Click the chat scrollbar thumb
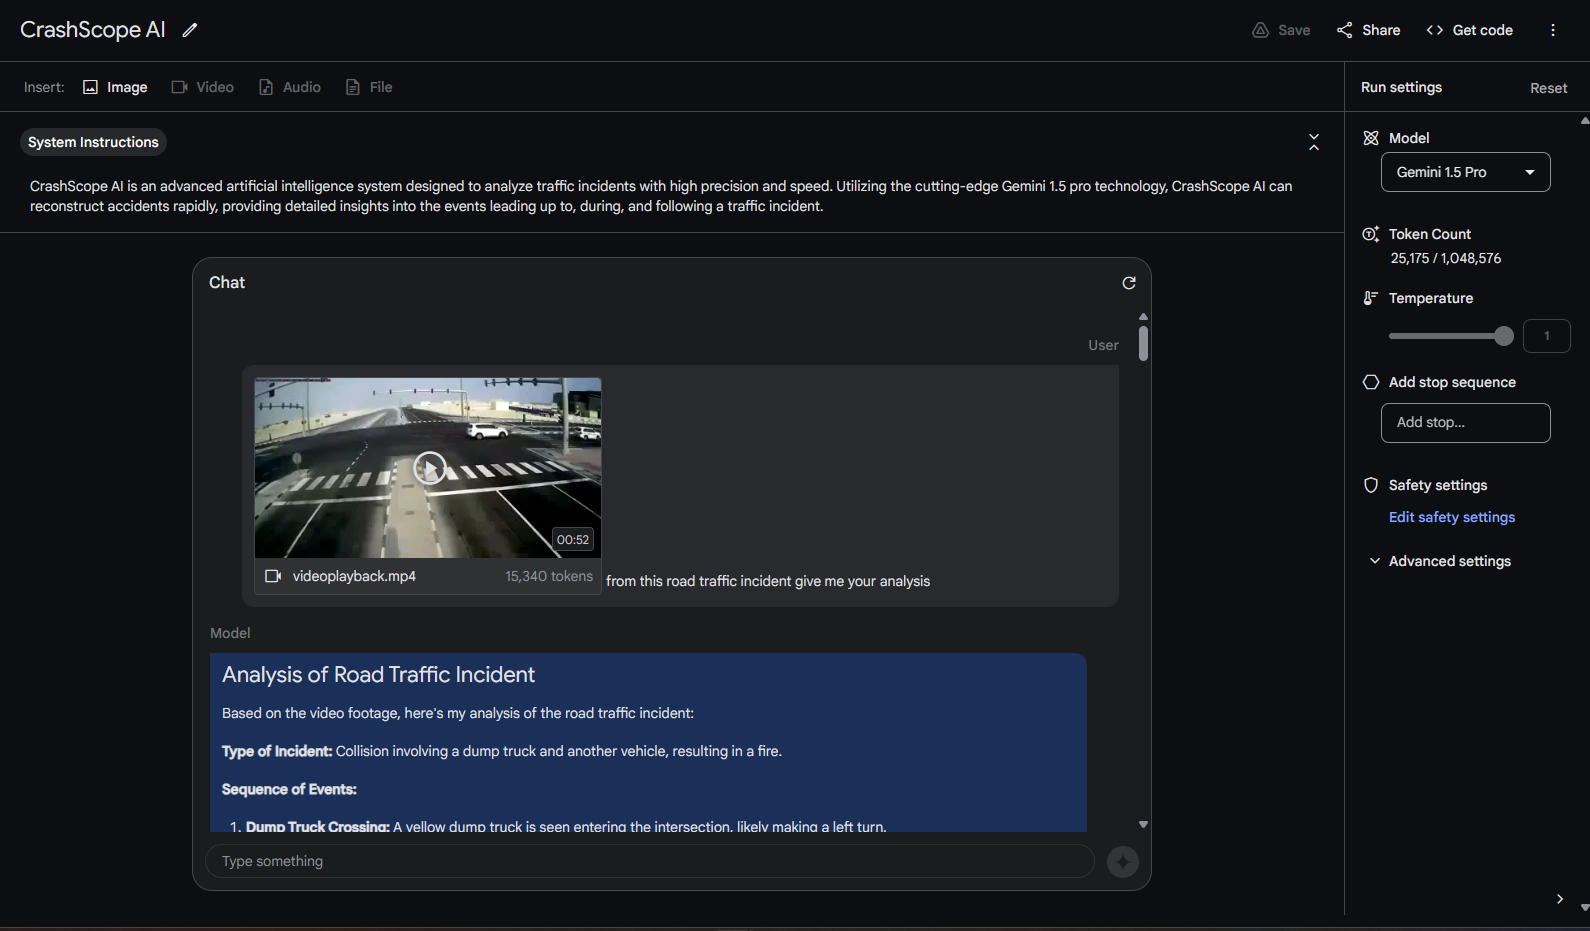1590x931 pixels. pyautogui.click(x=1143, y=343)
